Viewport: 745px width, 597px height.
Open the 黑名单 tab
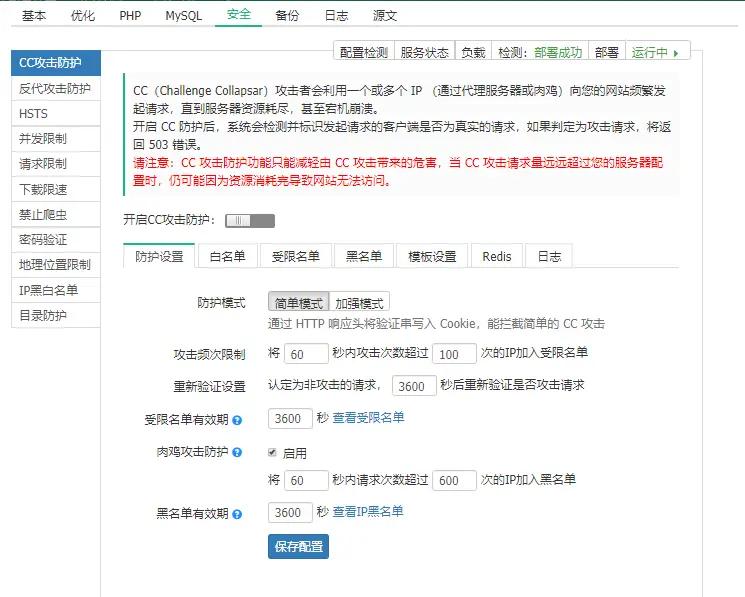tap(363, 256)
